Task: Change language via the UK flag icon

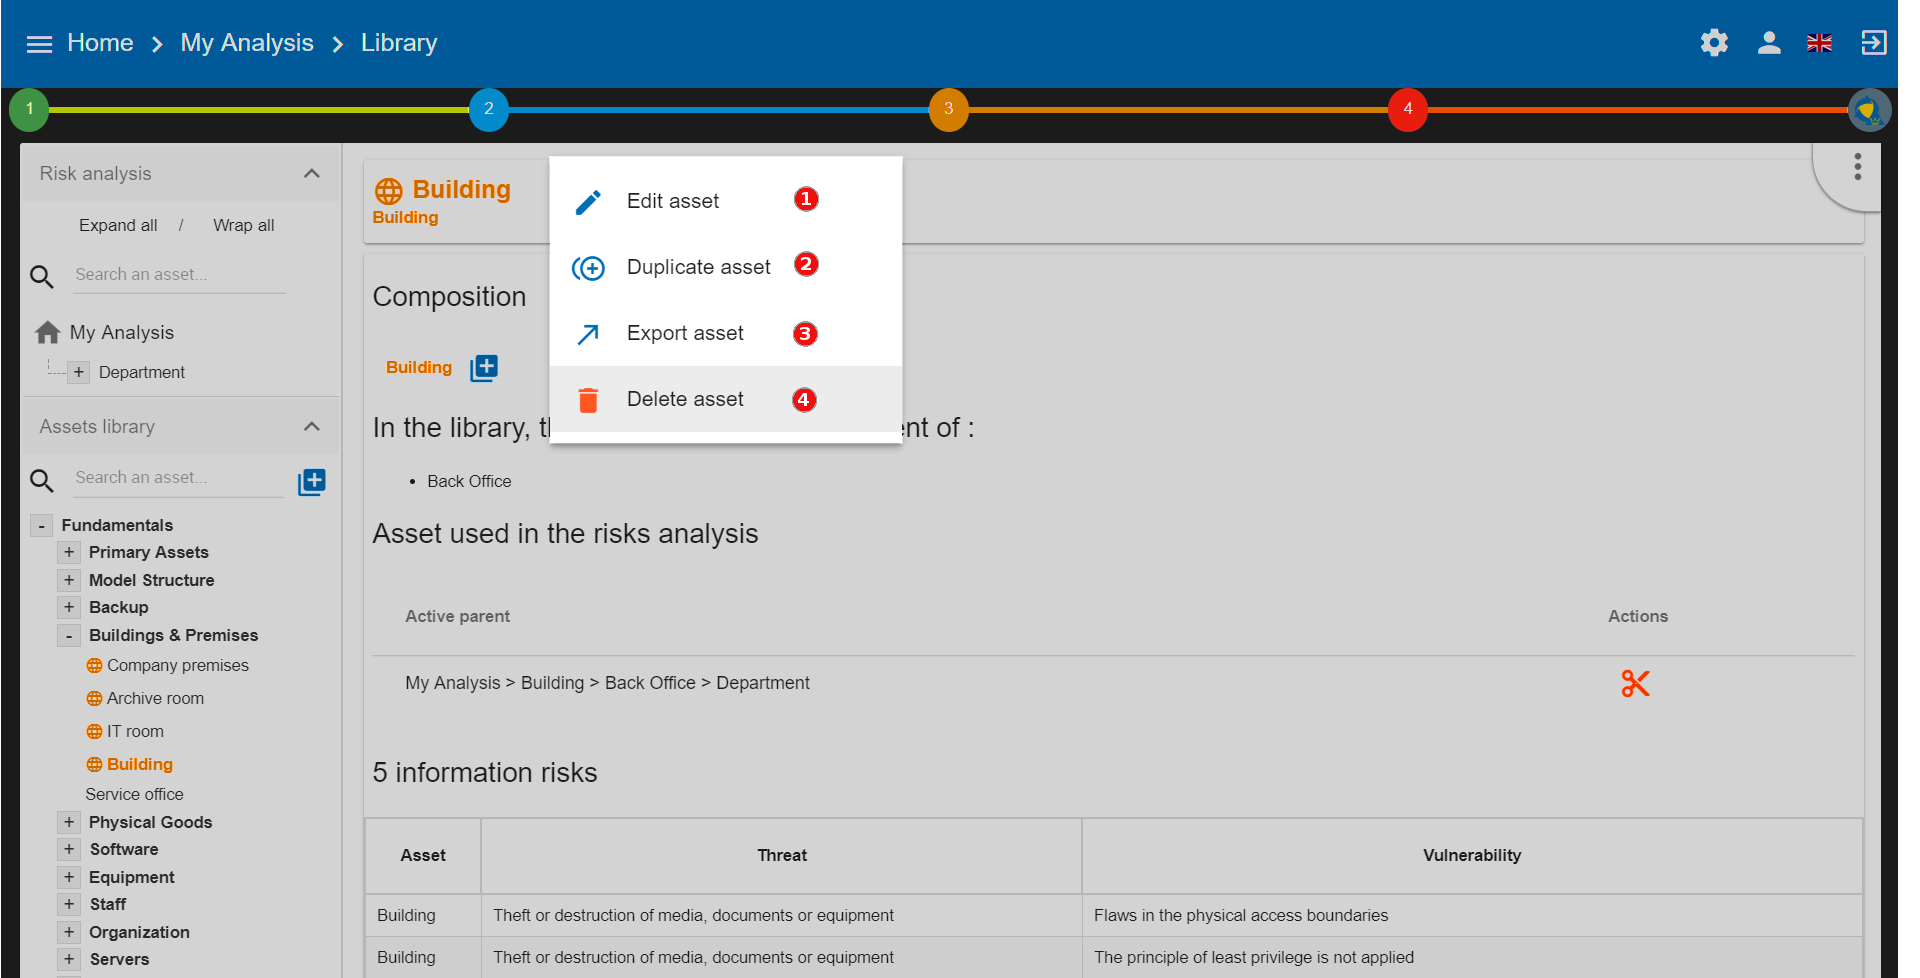Action: [x=1820, y=42]
